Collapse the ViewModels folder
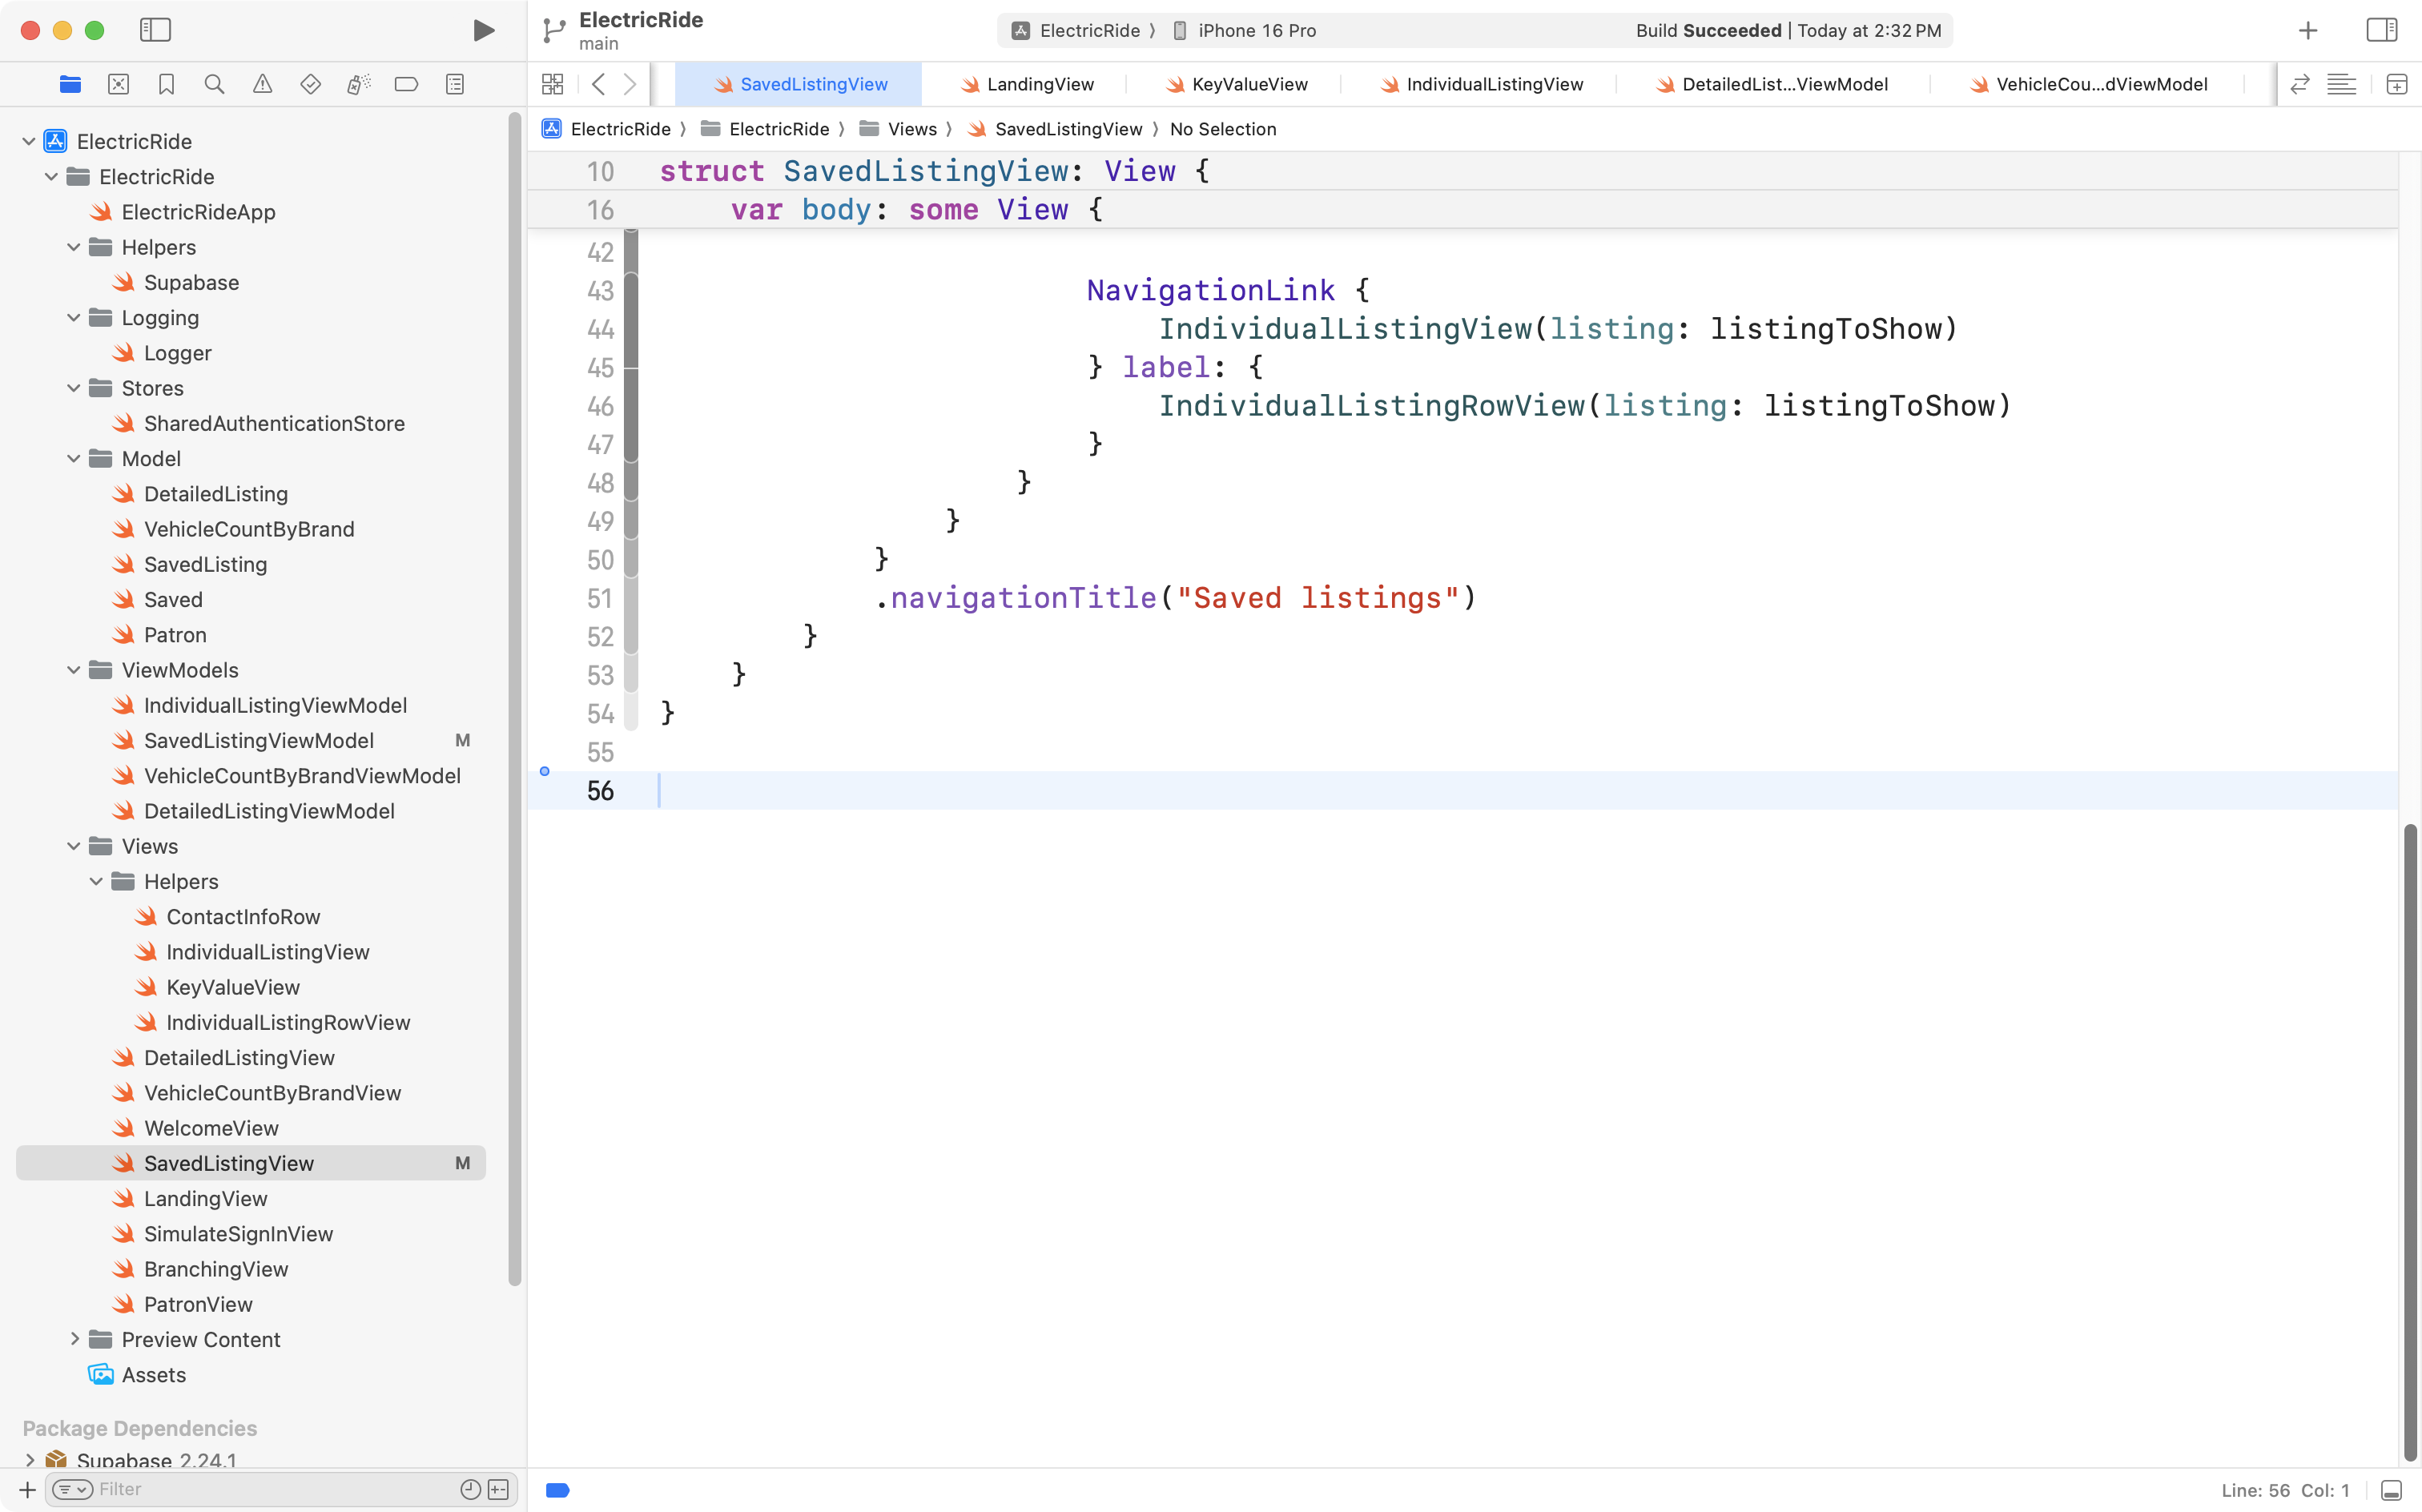Screen dimensions: 2422x1512 click(74, 670)
